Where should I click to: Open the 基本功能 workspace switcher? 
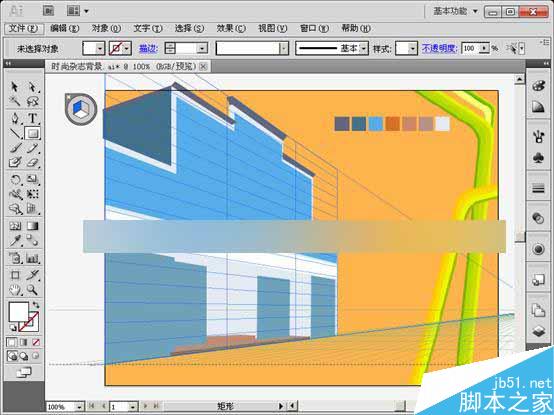pyautogui.click(x=455, y=11)
